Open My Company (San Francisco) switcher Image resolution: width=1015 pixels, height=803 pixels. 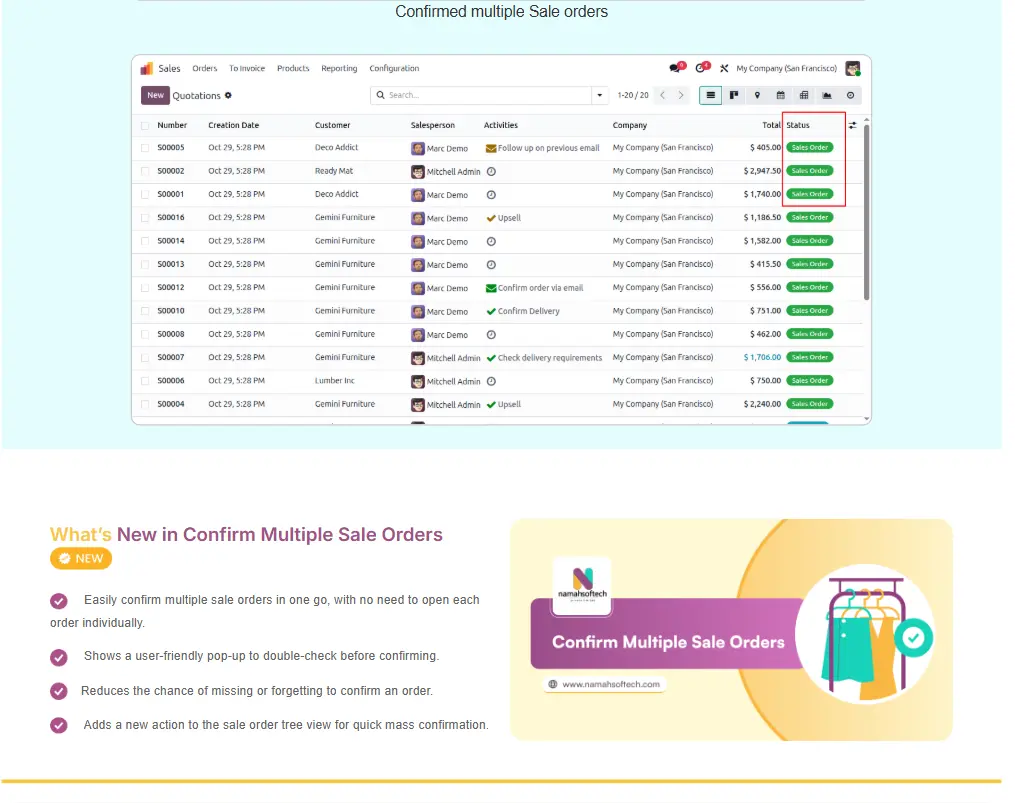(x=786, y=69)
